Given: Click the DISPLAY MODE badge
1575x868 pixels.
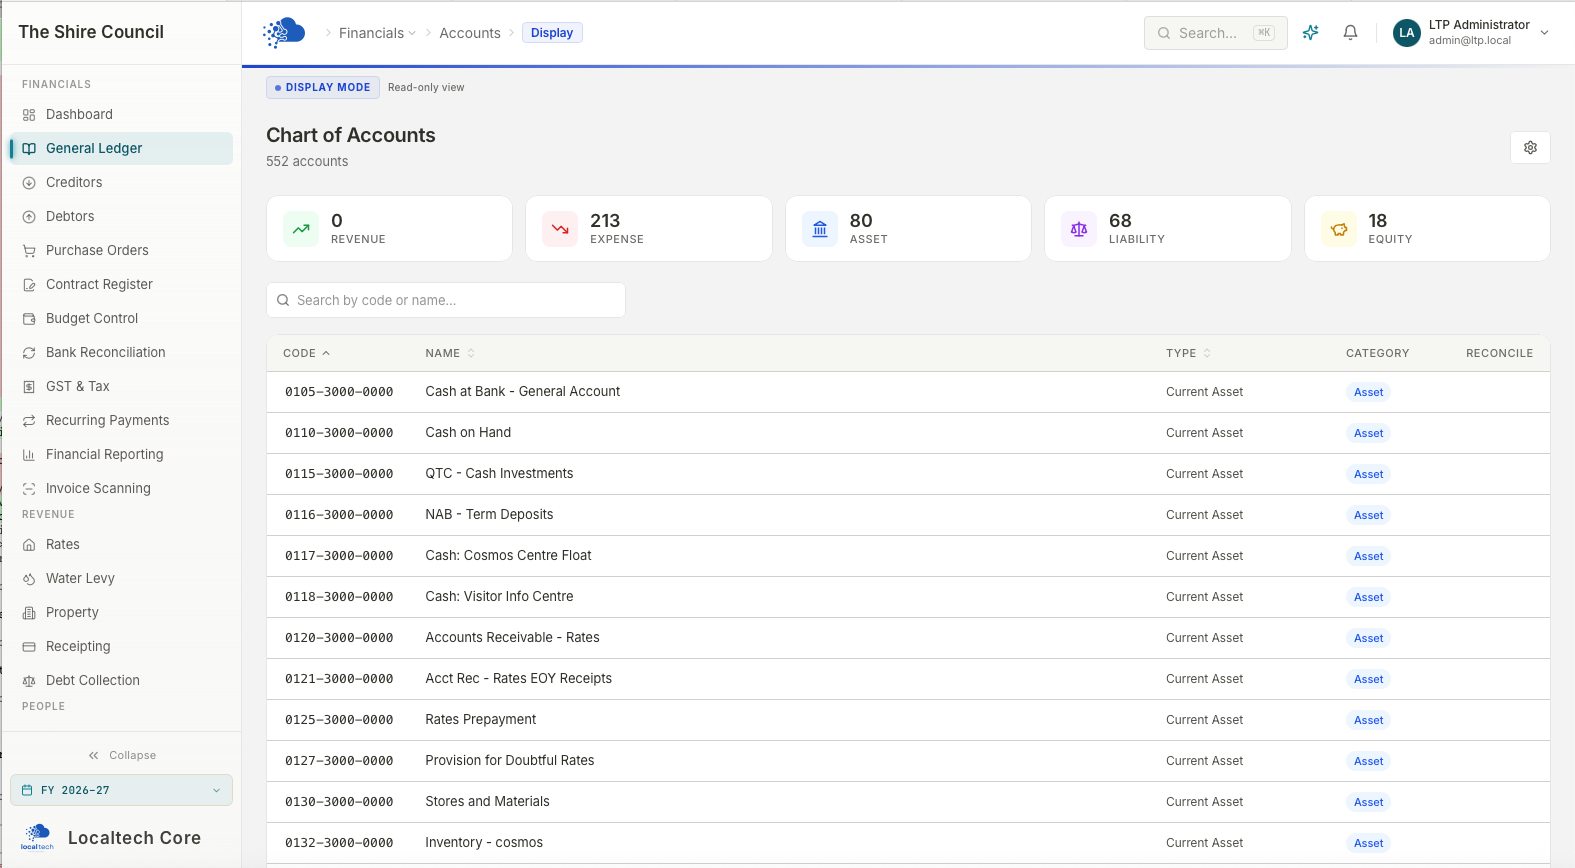Looking at the screenshot, I should (x=322, y=87).
